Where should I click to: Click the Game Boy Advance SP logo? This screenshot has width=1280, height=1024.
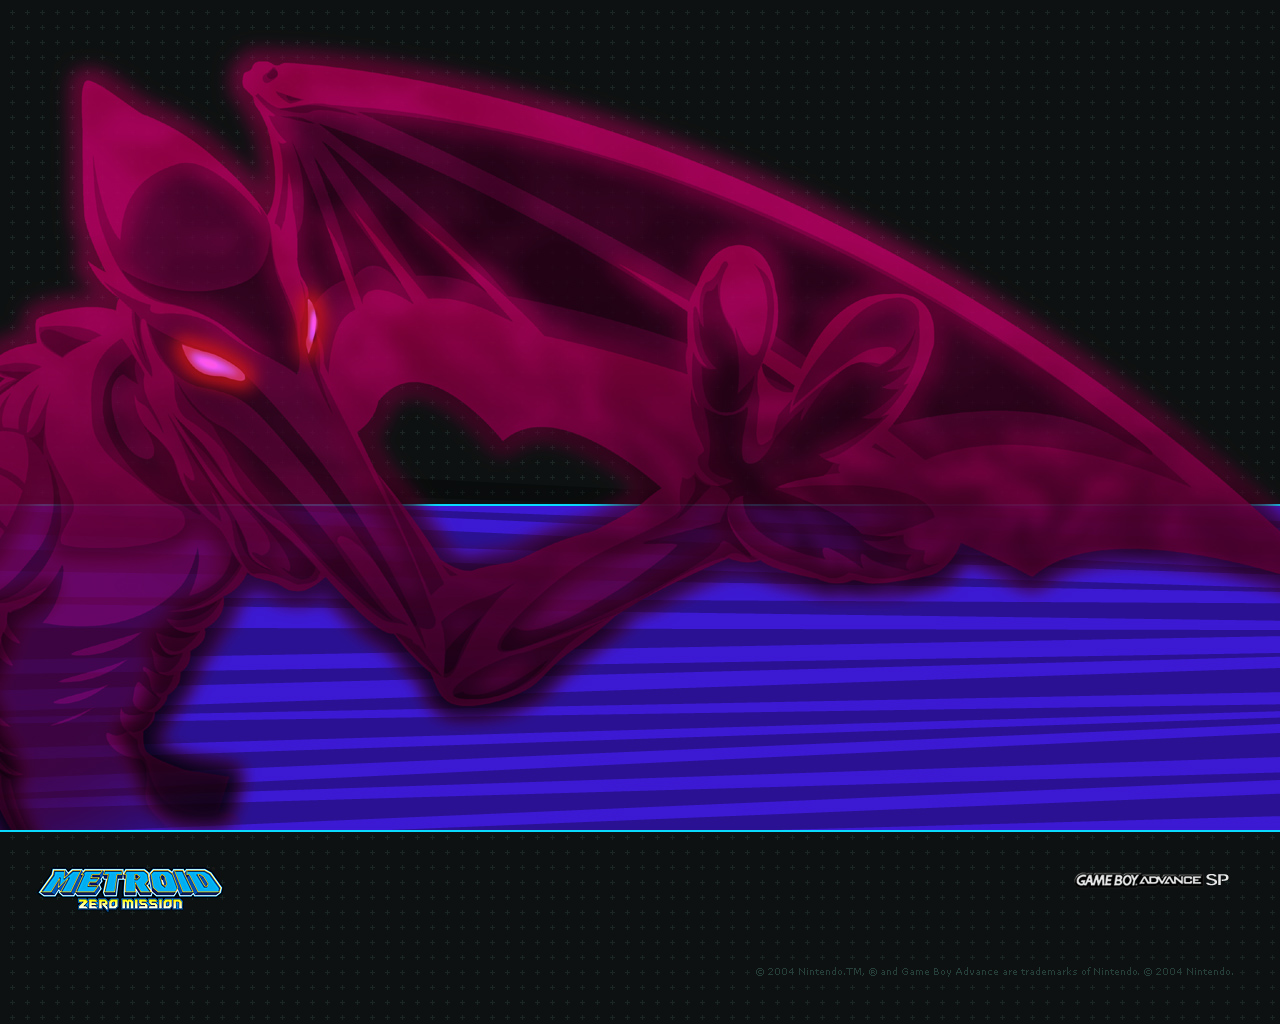pyautogui.click(x=1151, y=879)
